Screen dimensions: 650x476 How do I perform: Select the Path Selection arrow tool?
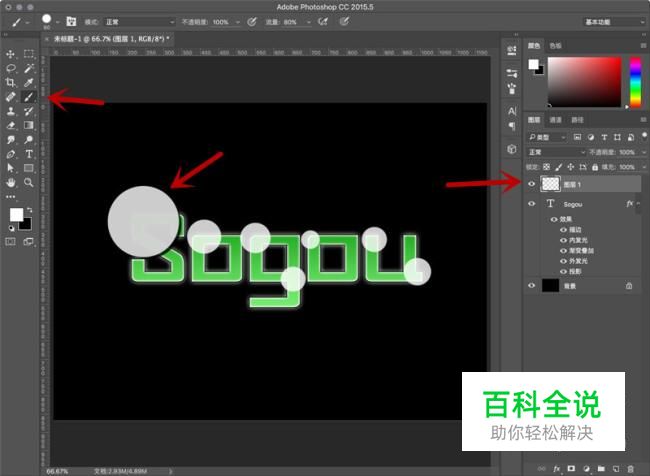click(x=10, y=168)
